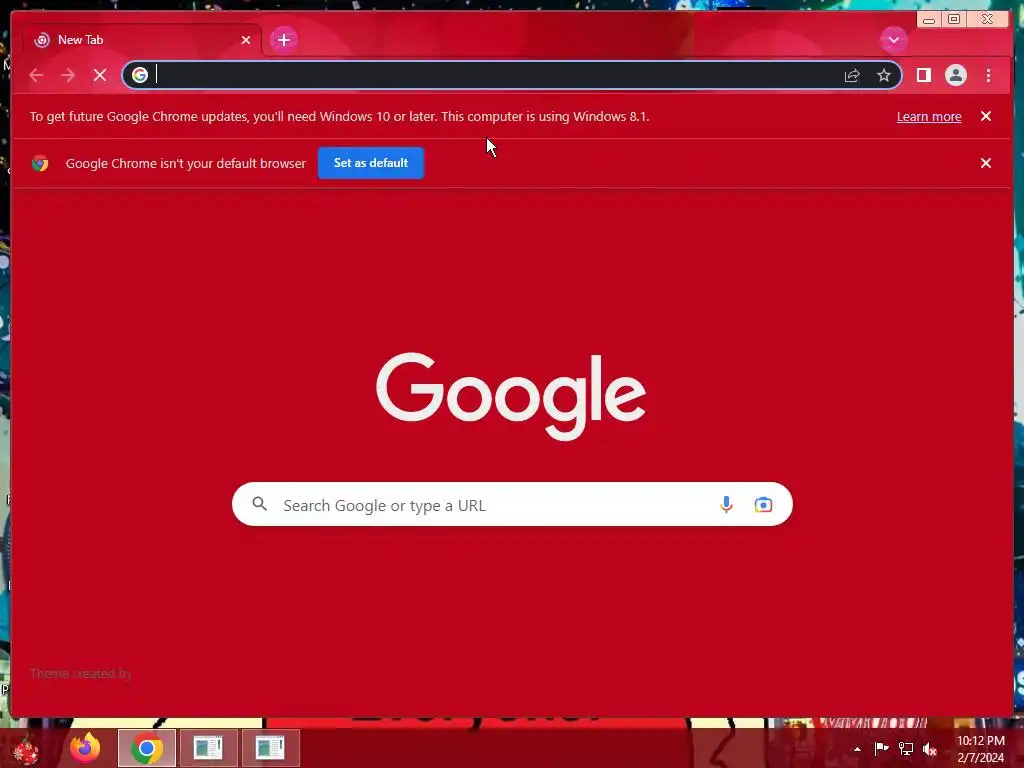The image size is (1024, 768).
Task: Click the text Google Chrome isn't your default browser
Action: pyautogui.click(x=185, y=163)
